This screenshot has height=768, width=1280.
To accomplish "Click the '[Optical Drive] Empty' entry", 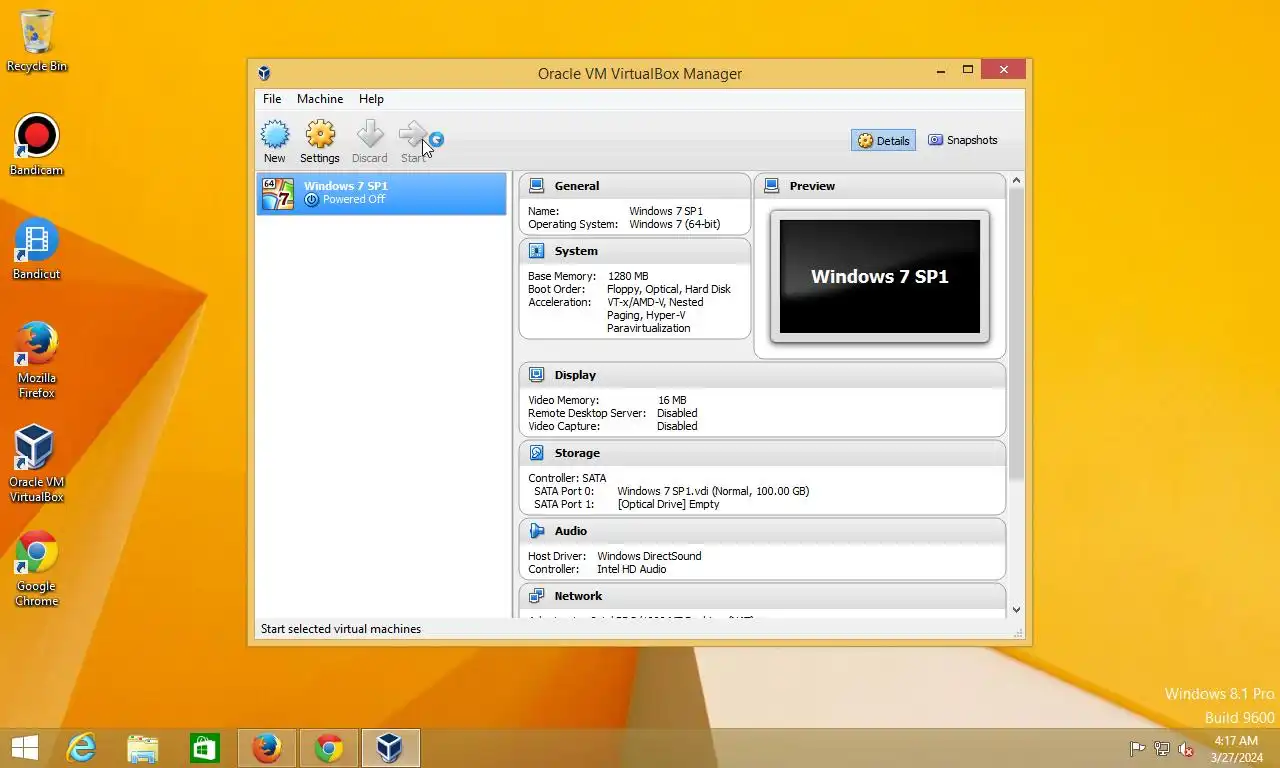I will pos(668,504).
